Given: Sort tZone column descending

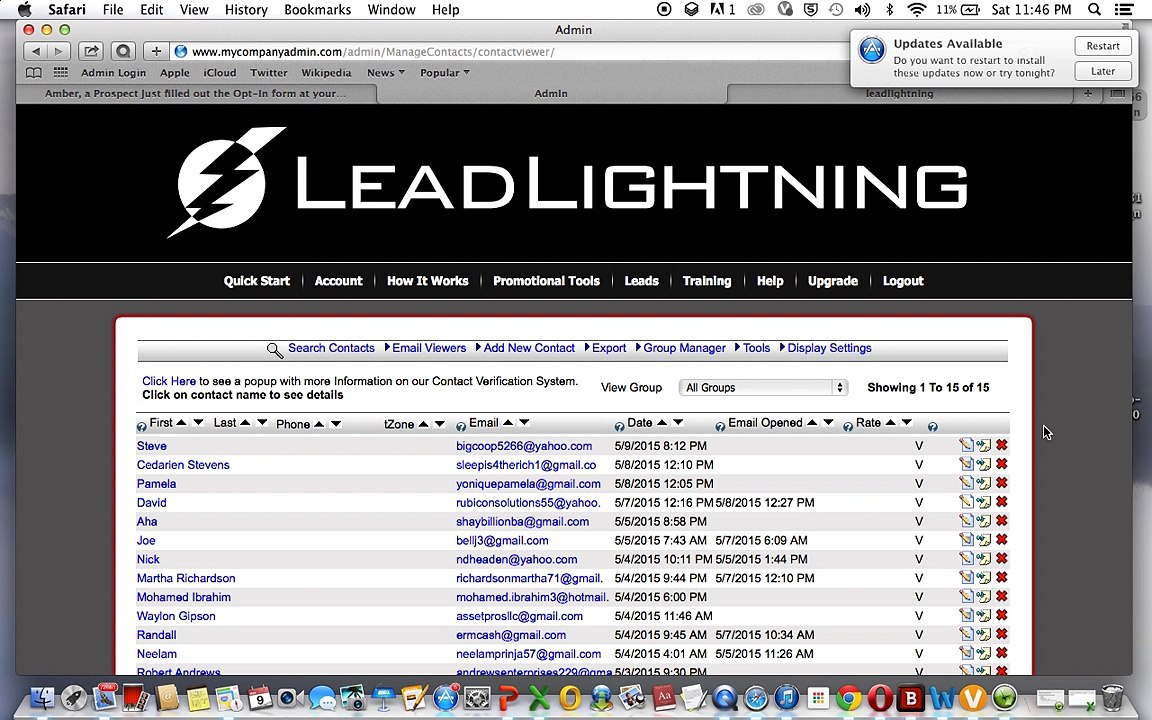Looking at the screenshot, I should click(439, 424).
